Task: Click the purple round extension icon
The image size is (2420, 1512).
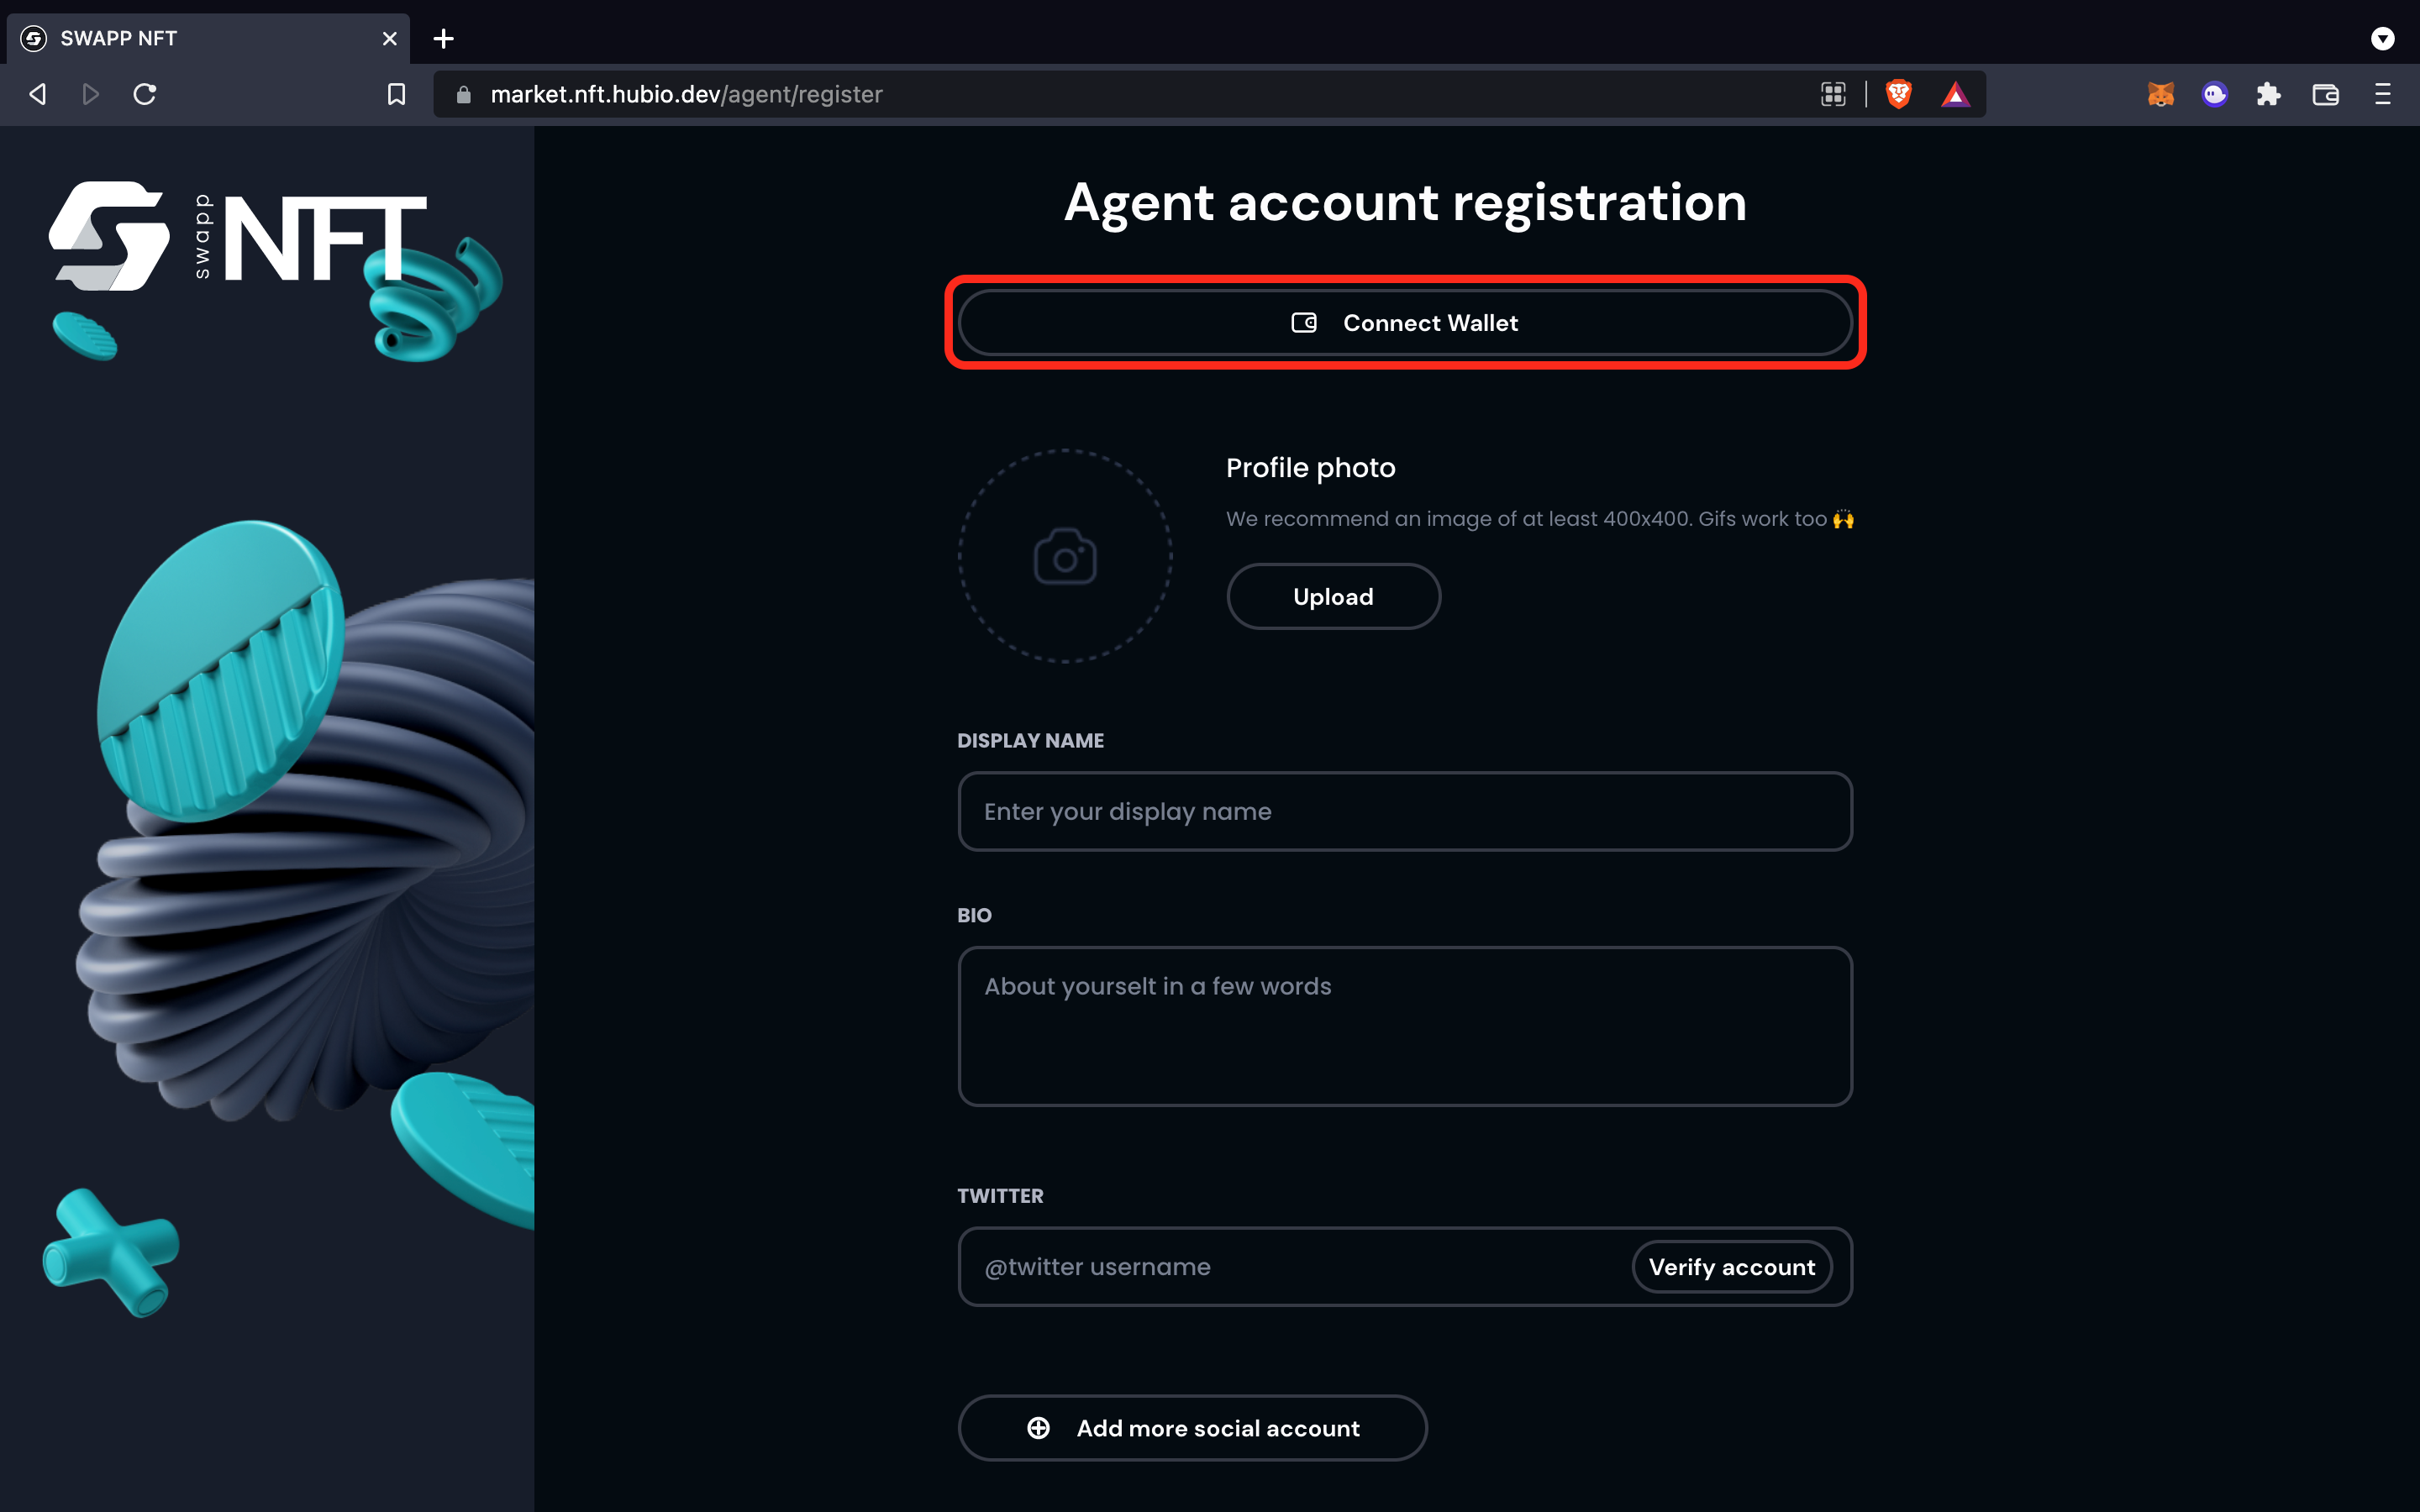Action: tap(2214, 94)
